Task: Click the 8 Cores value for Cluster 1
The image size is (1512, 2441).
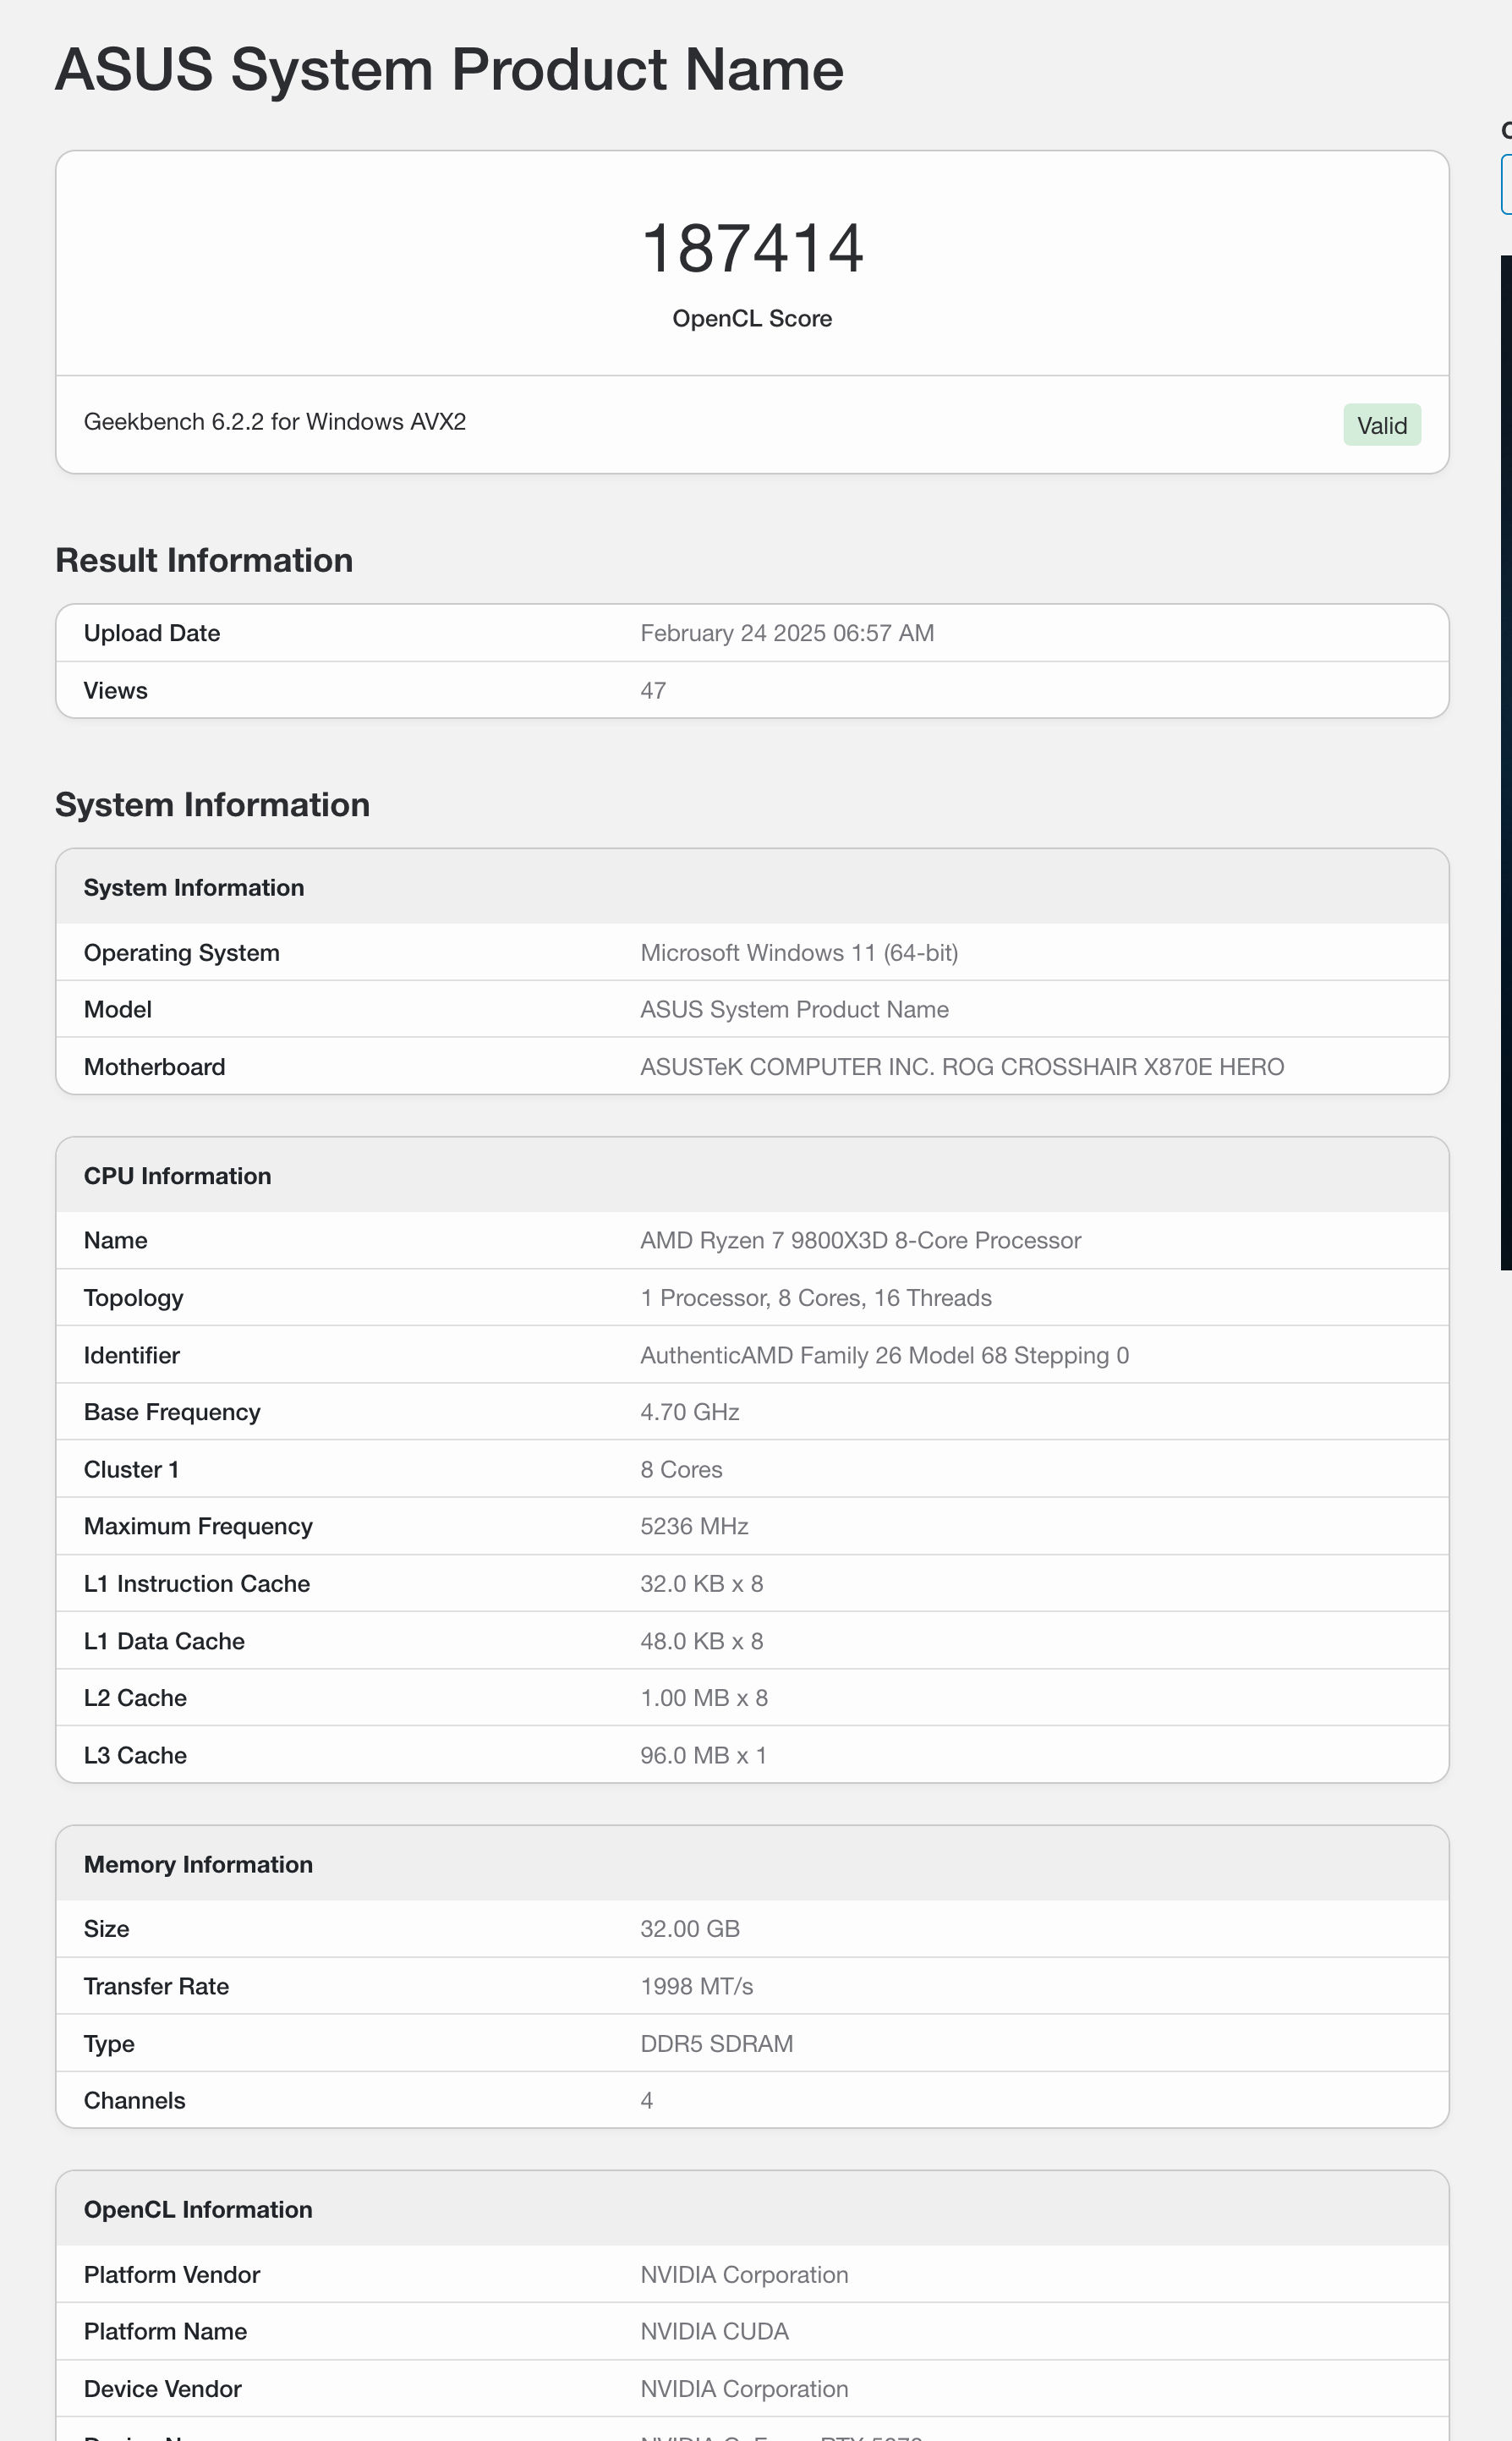Action: tap(681, 1469)
